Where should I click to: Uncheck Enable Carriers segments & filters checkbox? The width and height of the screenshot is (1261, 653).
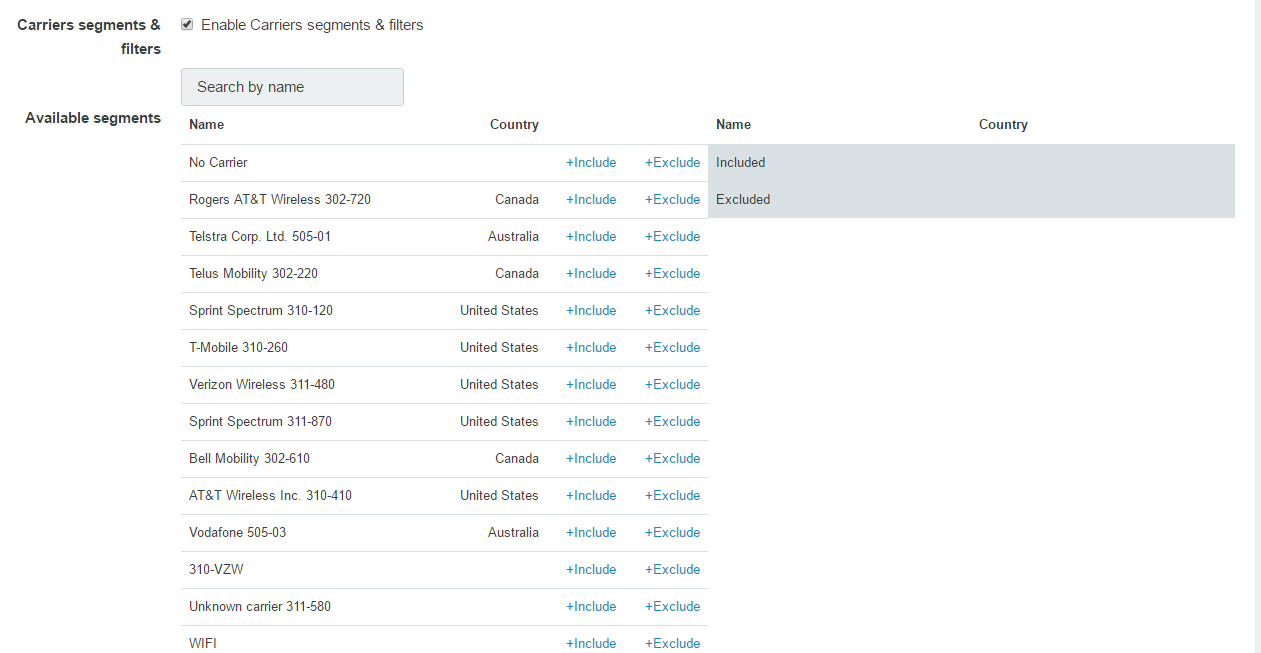coord(187,25)
